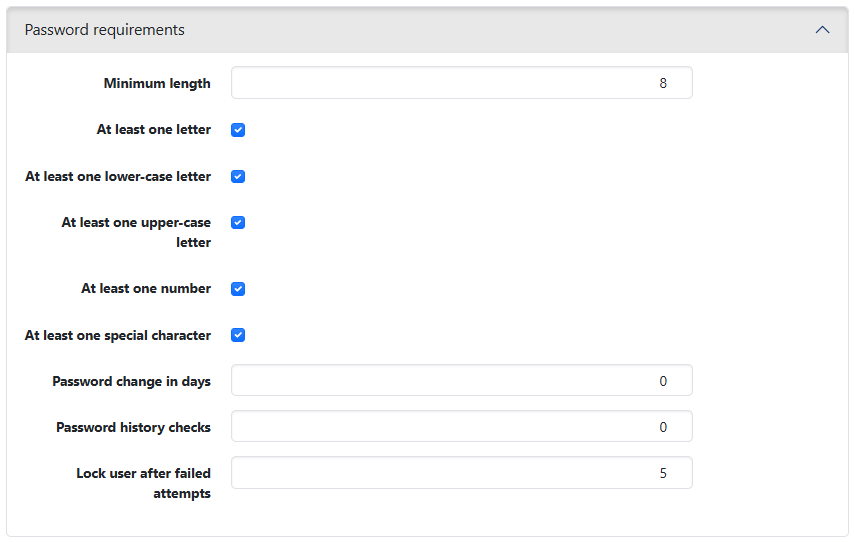This screenshot has height=542, width=855.
Task: Select the Password history checks input box
Action: coord(461,427)
